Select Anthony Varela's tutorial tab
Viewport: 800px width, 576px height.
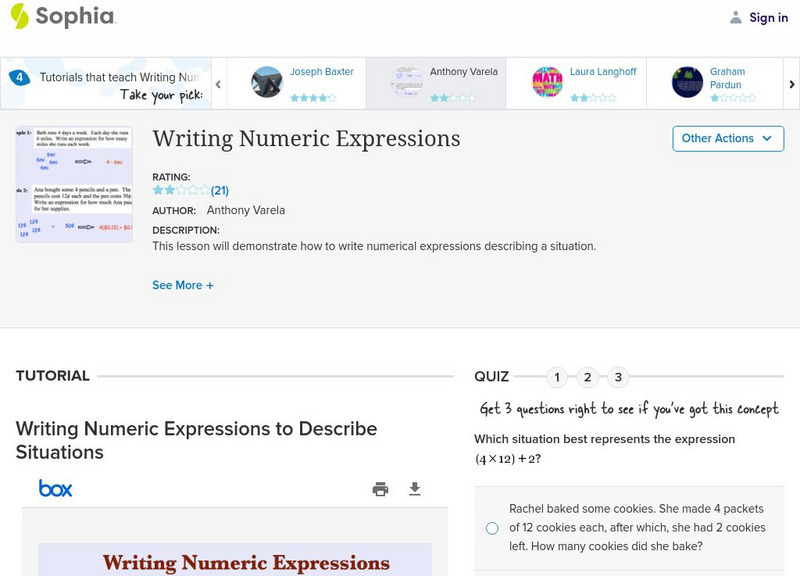[436, 83]
